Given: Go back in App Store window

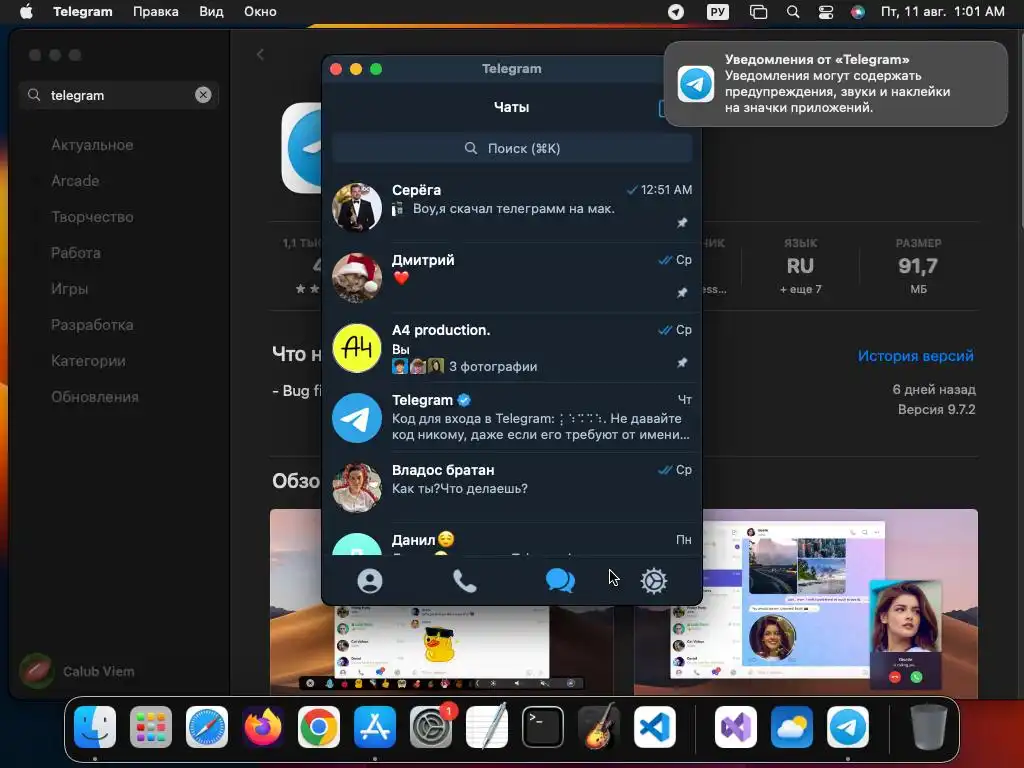Looking at the screenshot, I should [260, 55].
